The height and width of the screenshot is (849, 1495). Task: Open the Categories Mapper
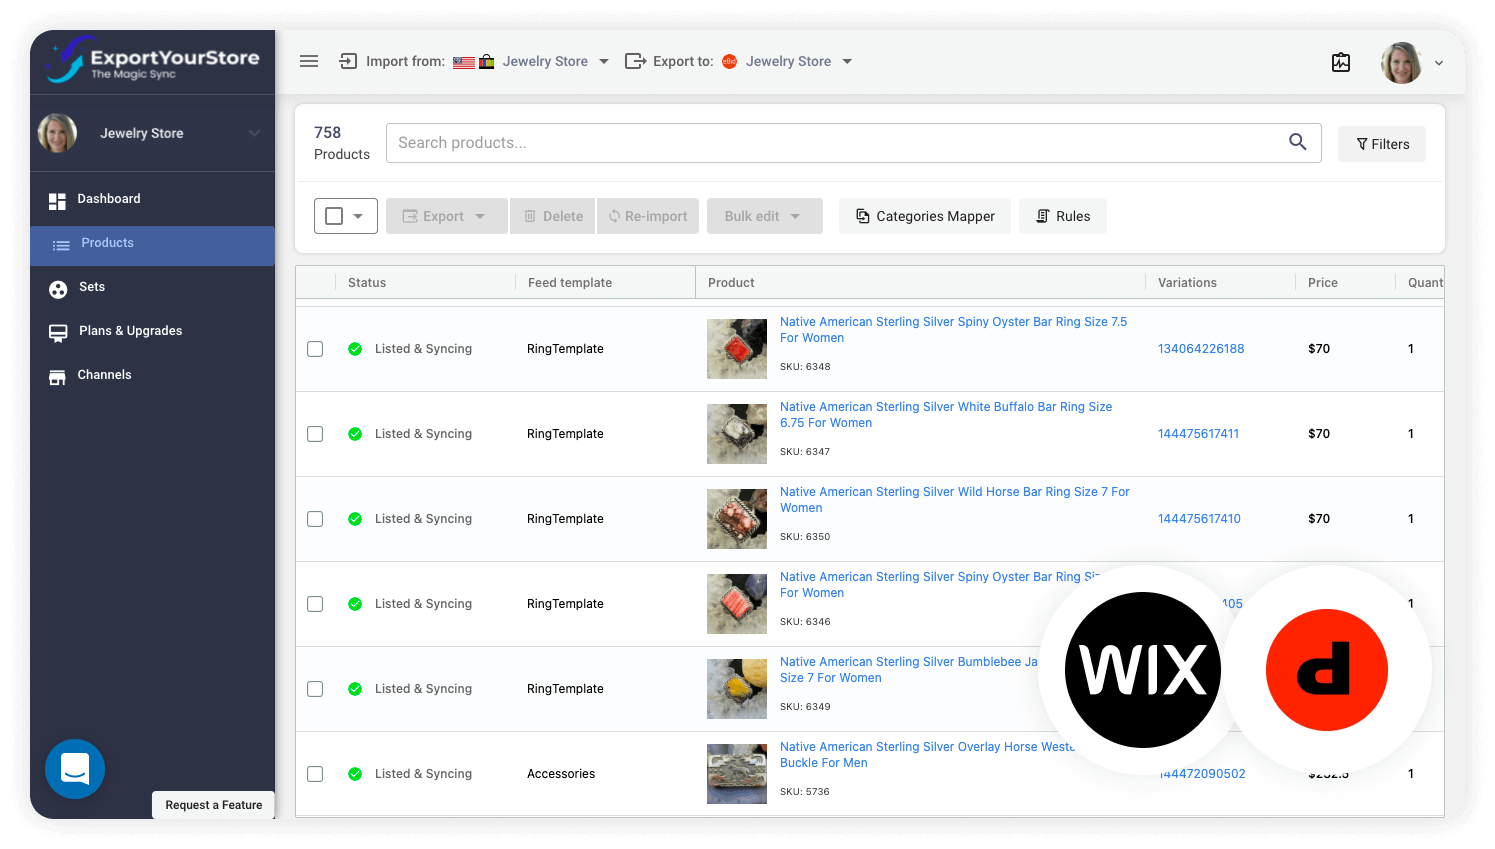(x=924, y=216)
